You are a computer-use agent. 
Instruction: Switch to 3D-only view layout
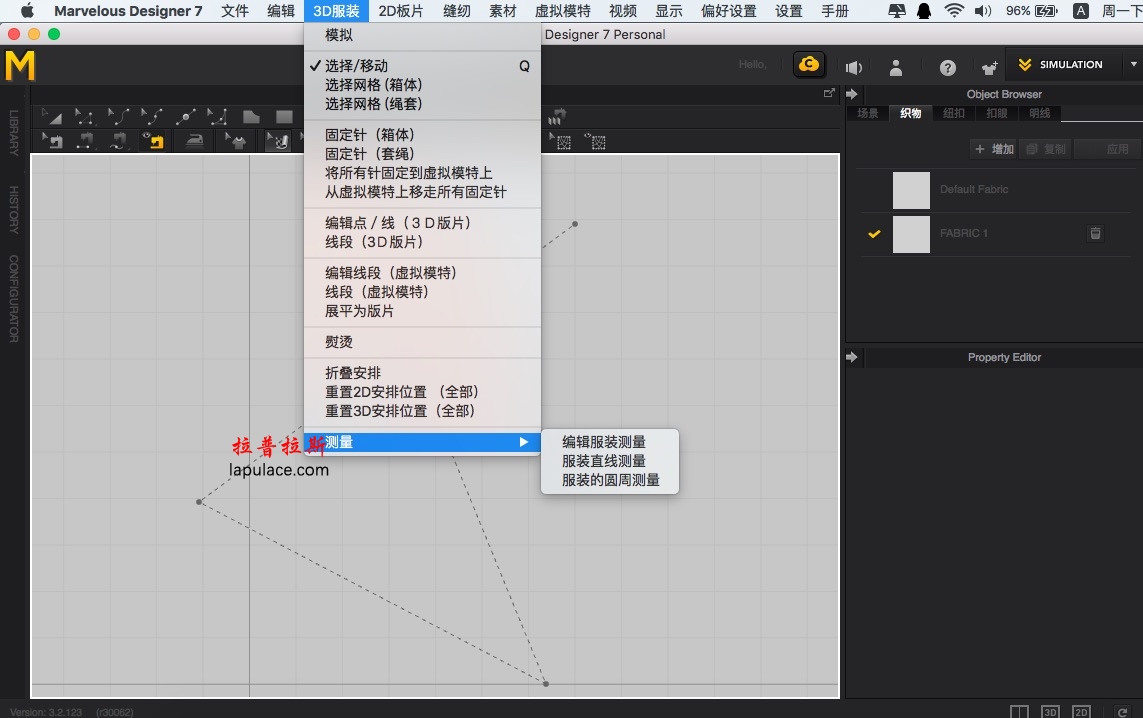[x=1050, y=712]
